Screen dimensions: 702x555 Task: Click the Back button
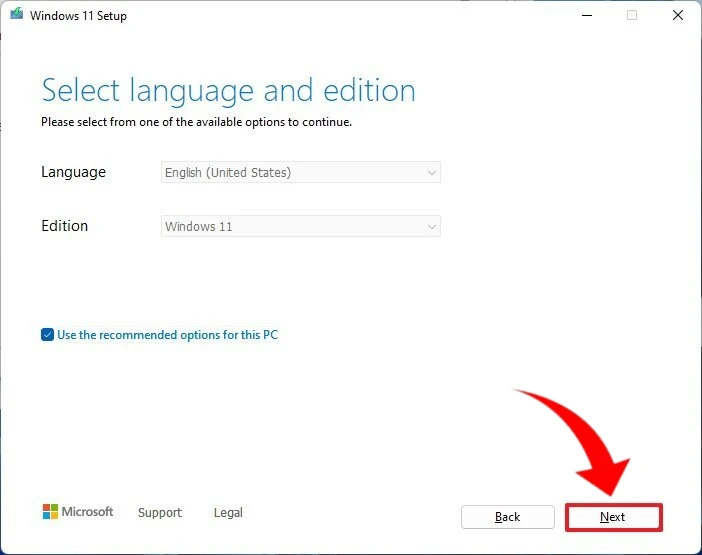pos(508,517)
